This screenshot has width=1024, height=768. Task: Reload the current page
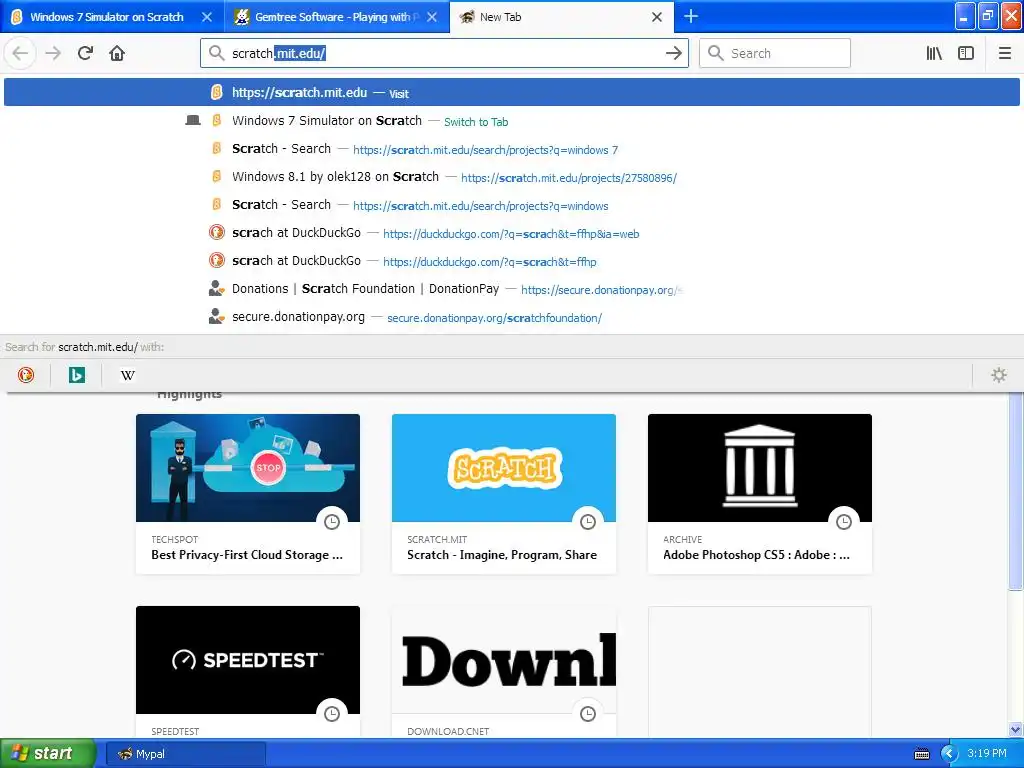pyautogui.click(x=85, y=53)
